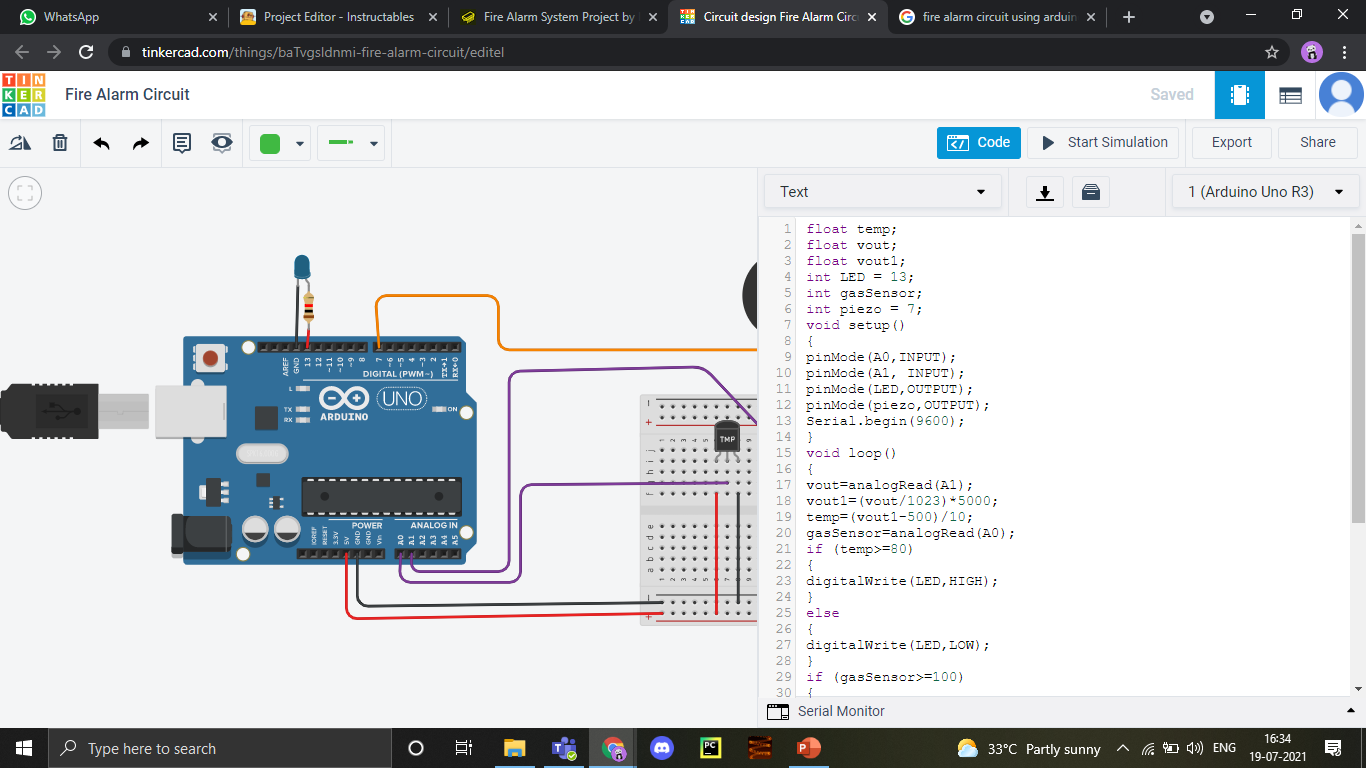Open the wire type dropdown
The image size is (1366, 768).
click(351, 144)
